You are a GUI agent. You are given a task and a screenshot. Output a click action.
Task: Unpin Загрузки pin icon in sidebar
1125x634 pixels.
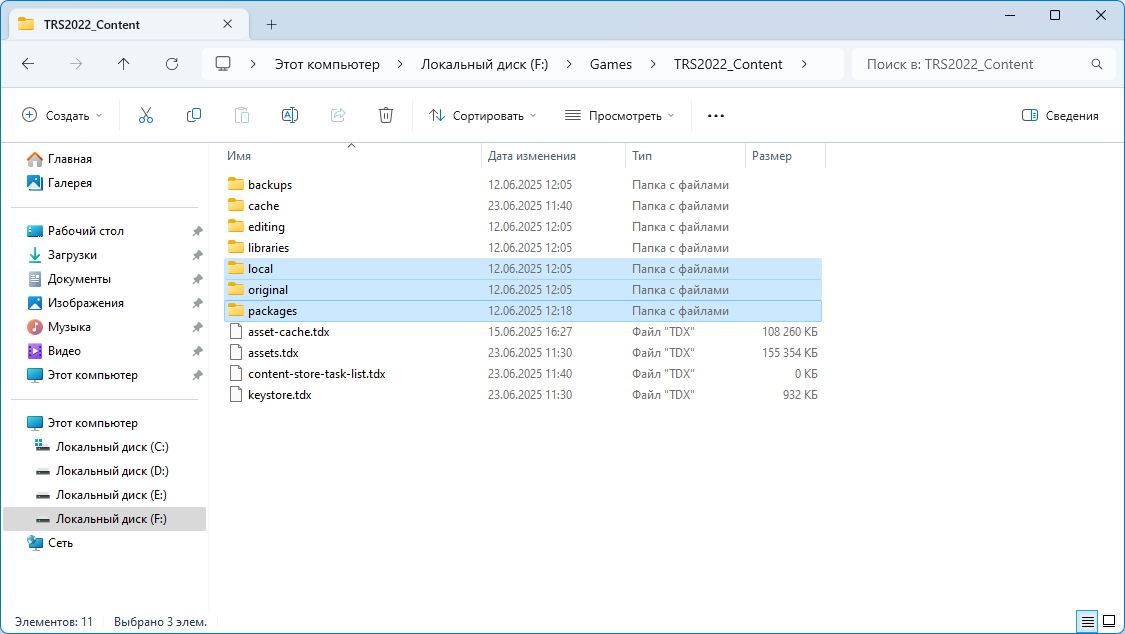point(197,255)
